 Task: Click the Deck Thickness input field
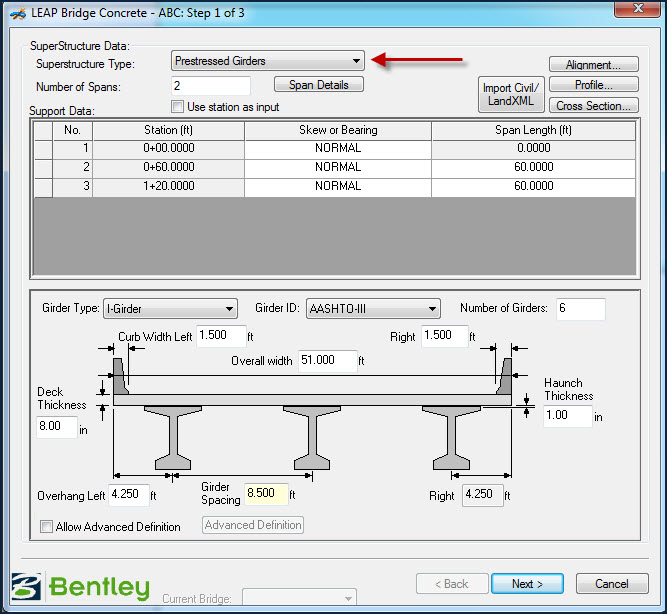[x=57, y=426]
